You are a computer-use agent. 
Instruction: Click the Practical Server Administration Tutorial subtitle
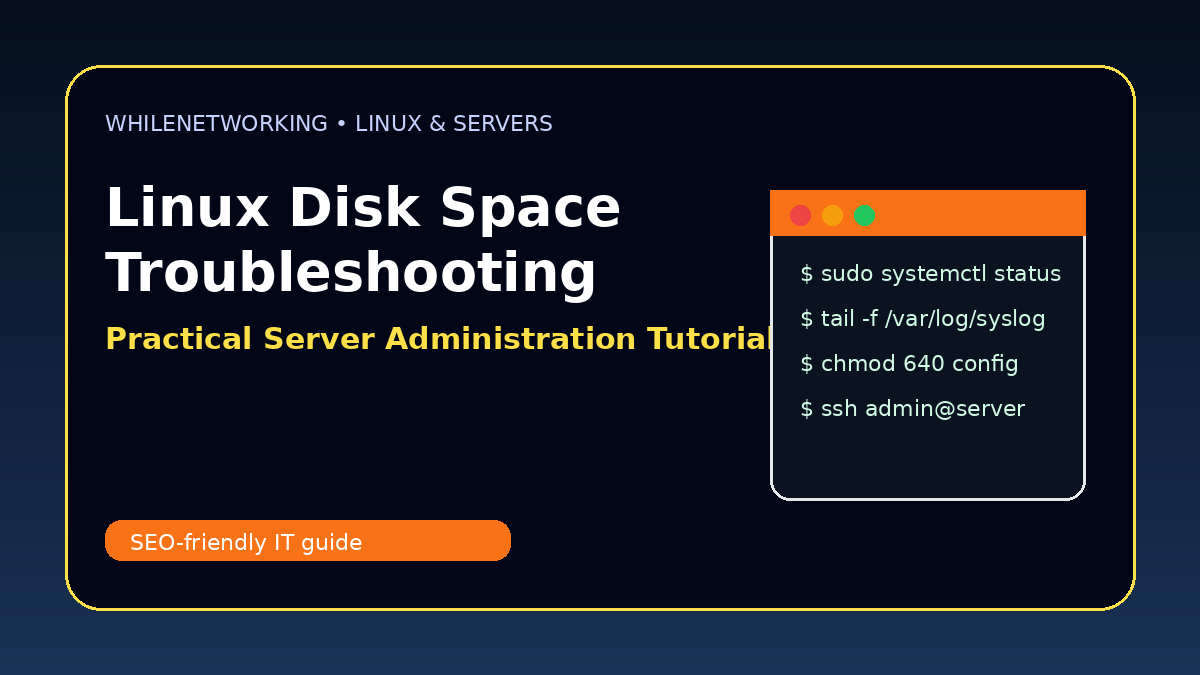439,339
